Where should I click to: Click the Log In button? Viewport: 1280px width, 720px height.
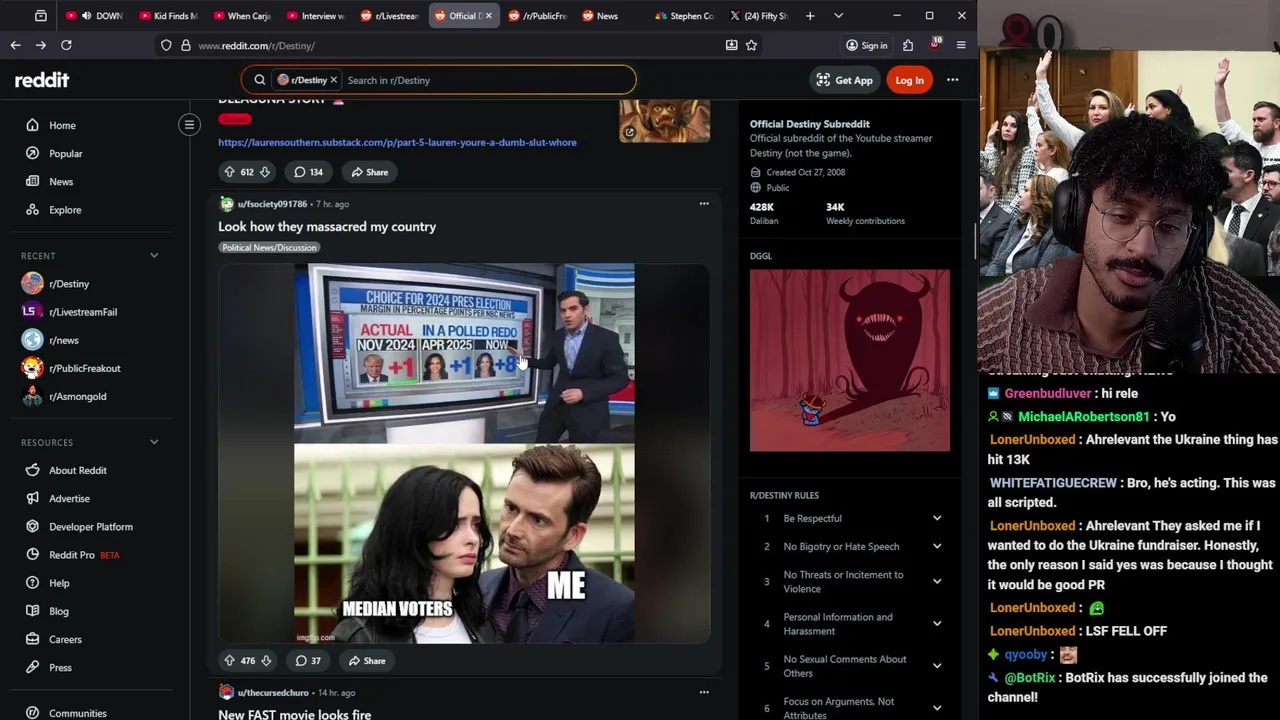coord(910,80)
